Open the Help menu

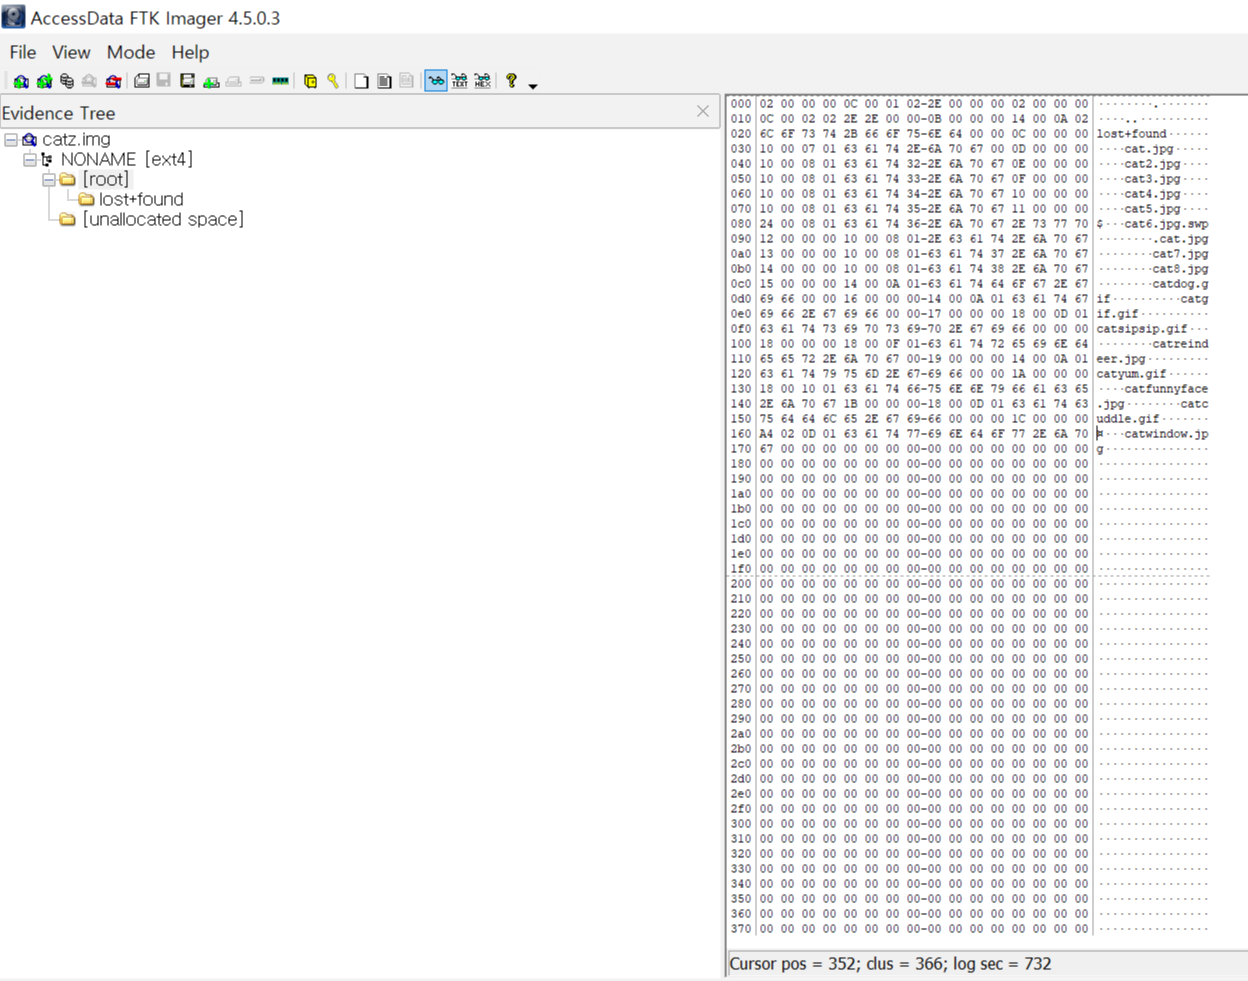point(190,52)
